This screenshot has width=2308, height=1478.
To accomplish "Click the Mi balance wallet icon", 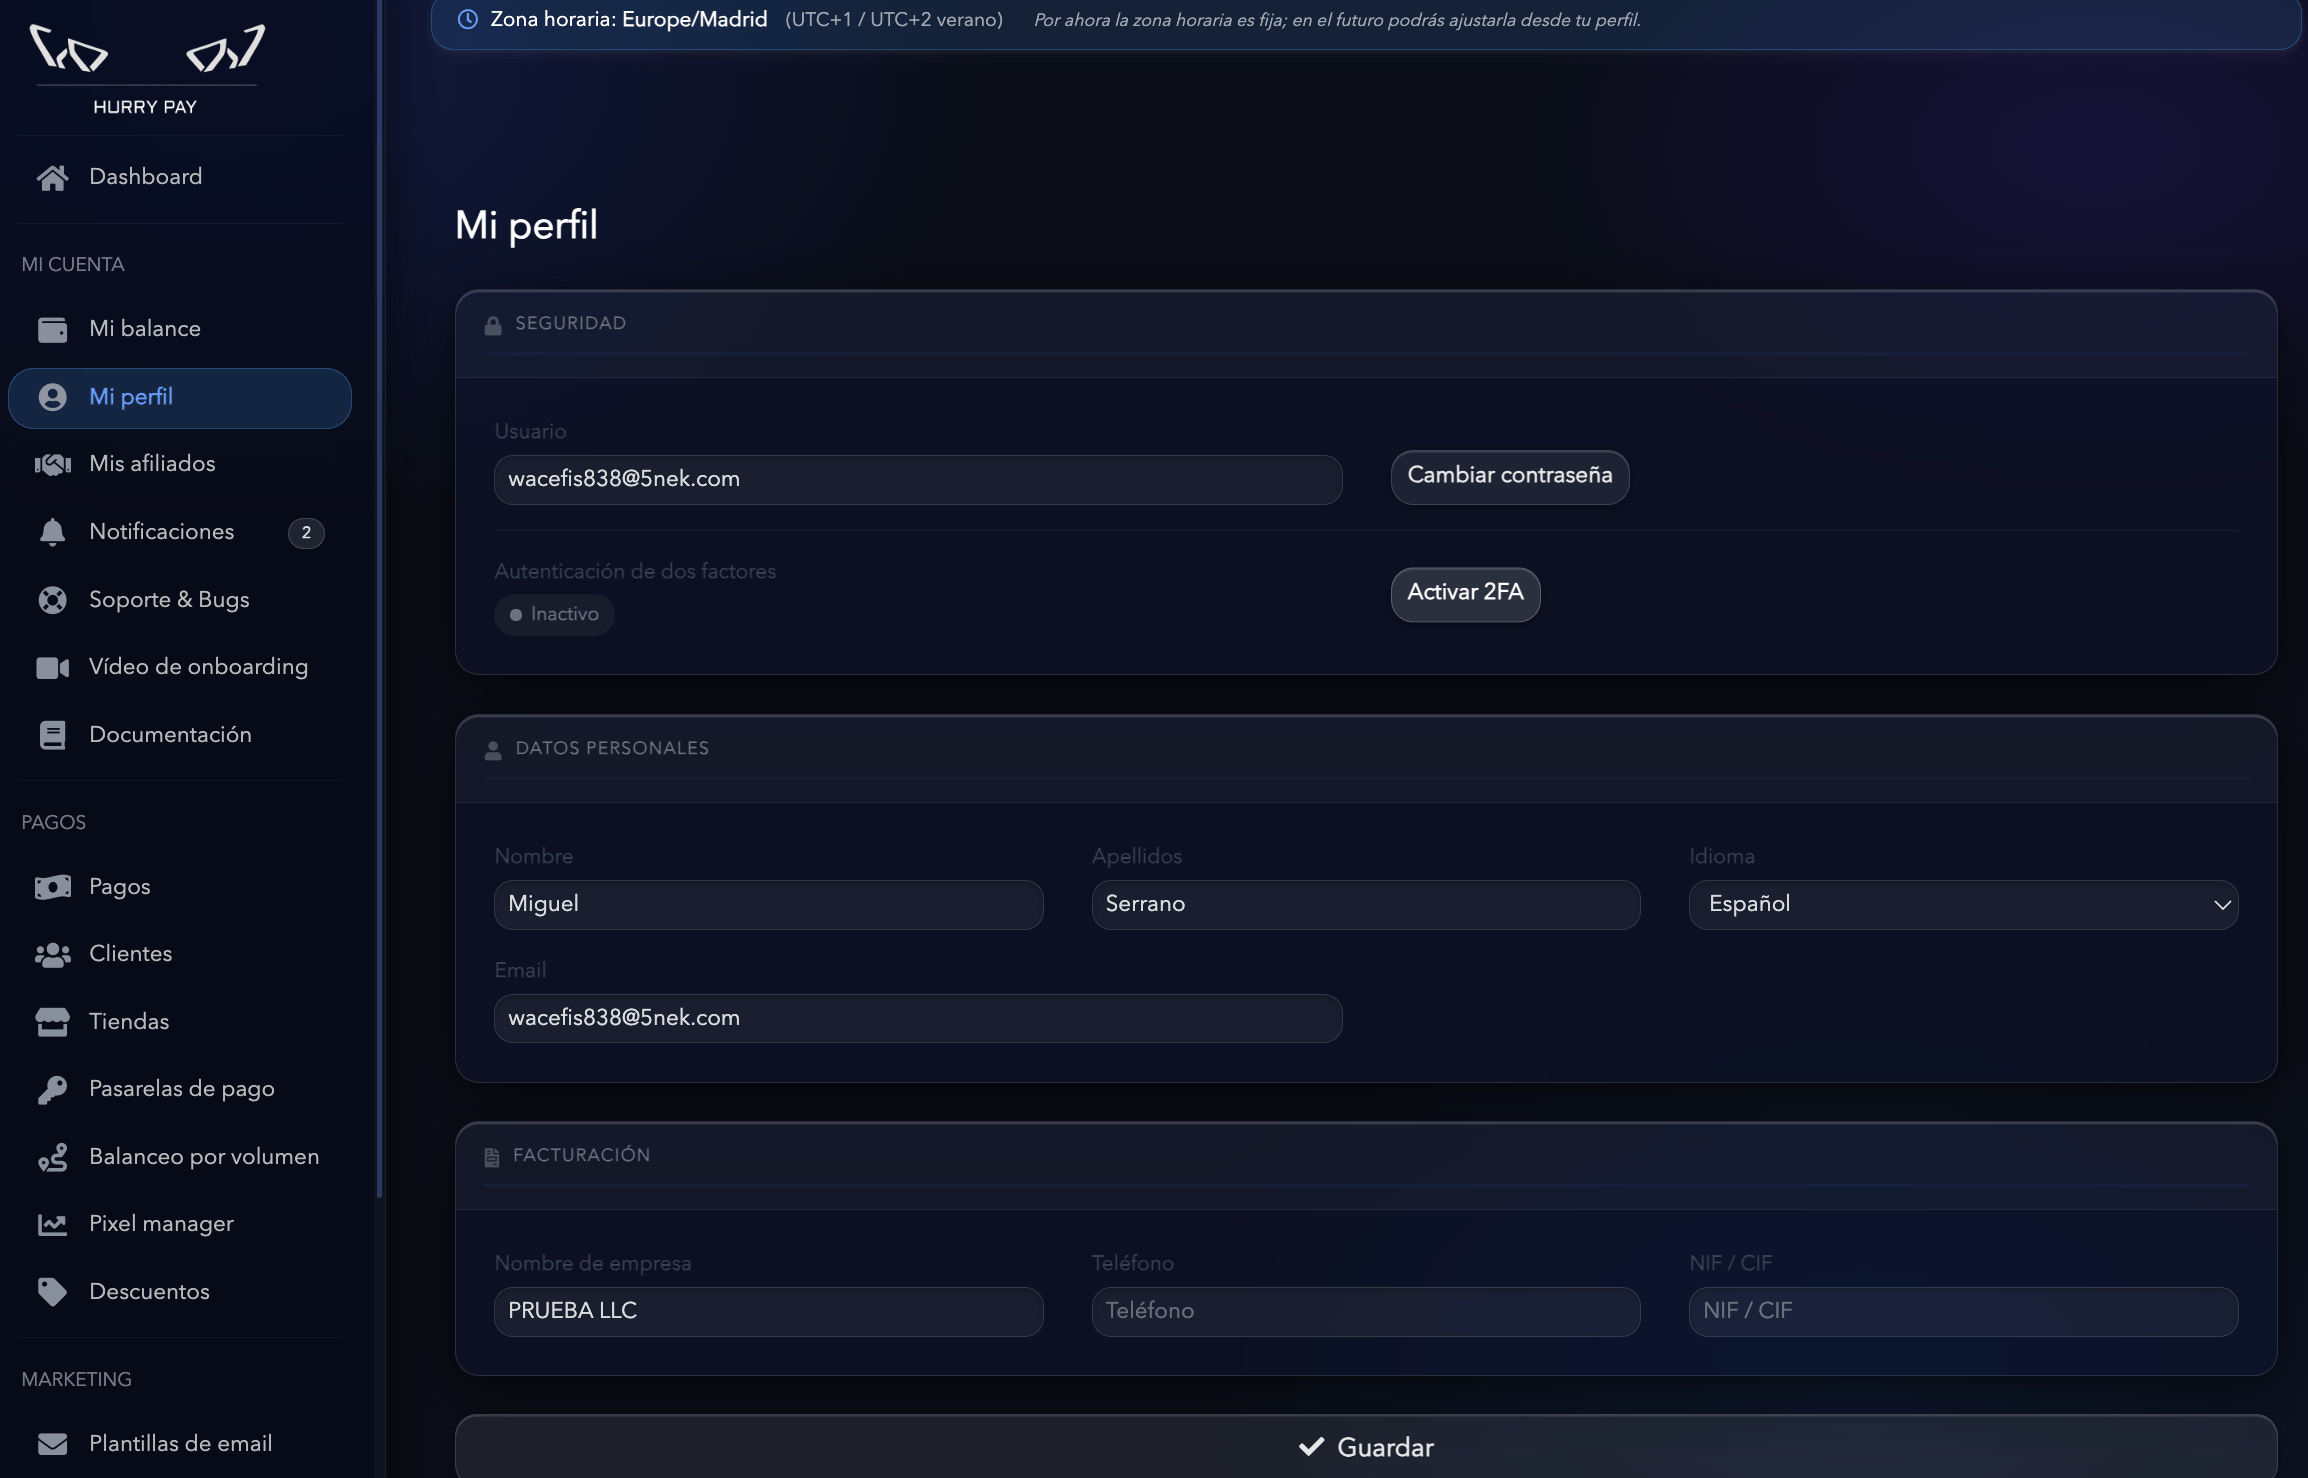I will tap(52, 329).
